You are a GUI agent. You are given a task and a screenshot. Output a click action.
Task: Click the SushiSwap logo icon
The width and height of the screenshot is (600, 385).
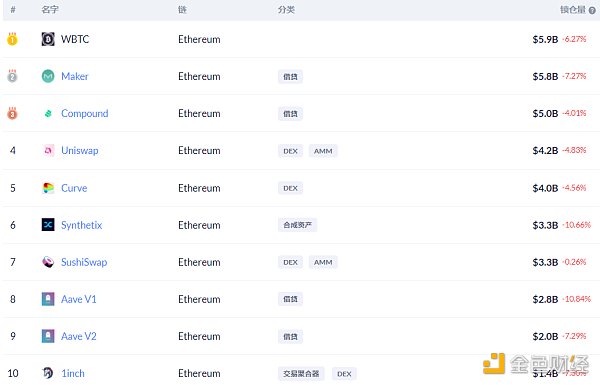(48, 262)
